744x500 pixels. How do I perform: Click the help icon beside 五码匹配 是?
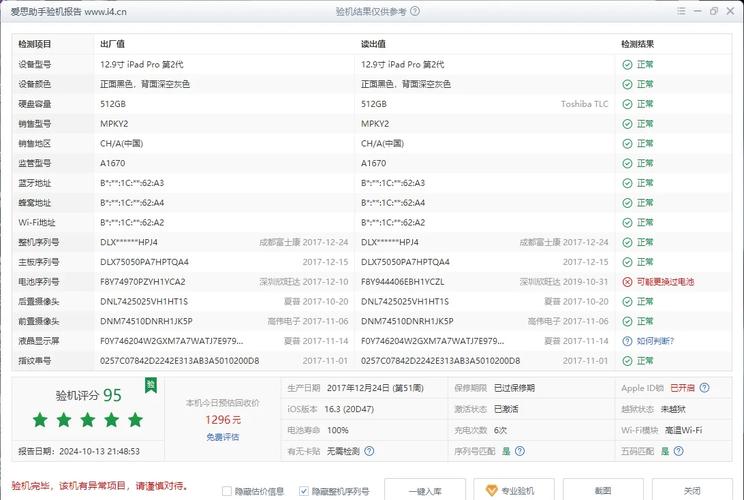point(679,451)
